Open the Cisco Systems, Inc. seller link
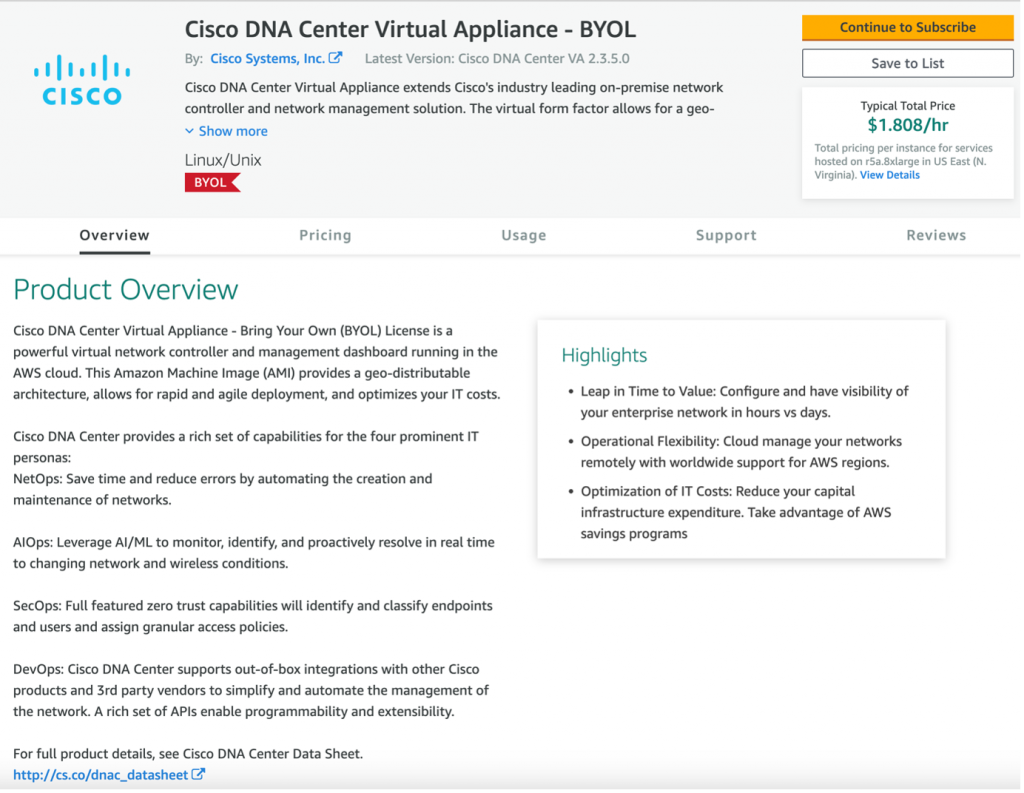Screen dimensions: 1024x793 point(268,58)
